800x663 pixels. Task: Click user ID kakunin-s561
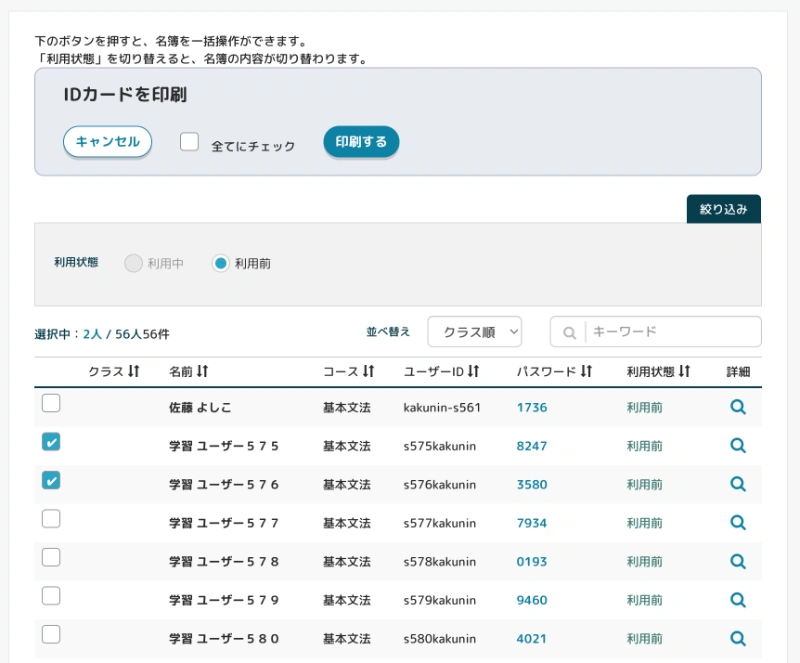(442, 407)
